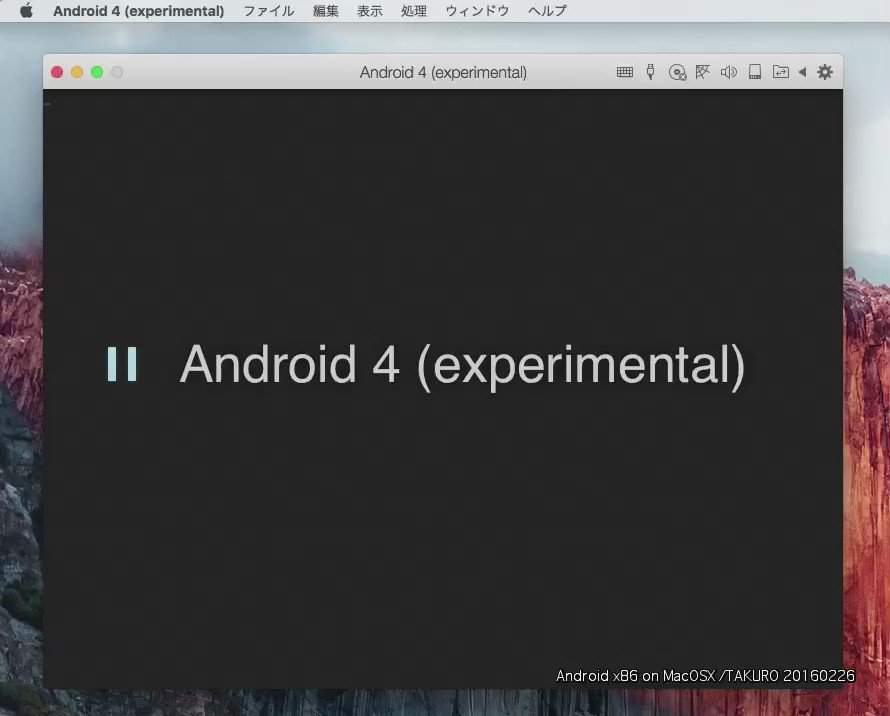Click the shared folders icon
Screen dimensions: 890x716
point(780,72)
